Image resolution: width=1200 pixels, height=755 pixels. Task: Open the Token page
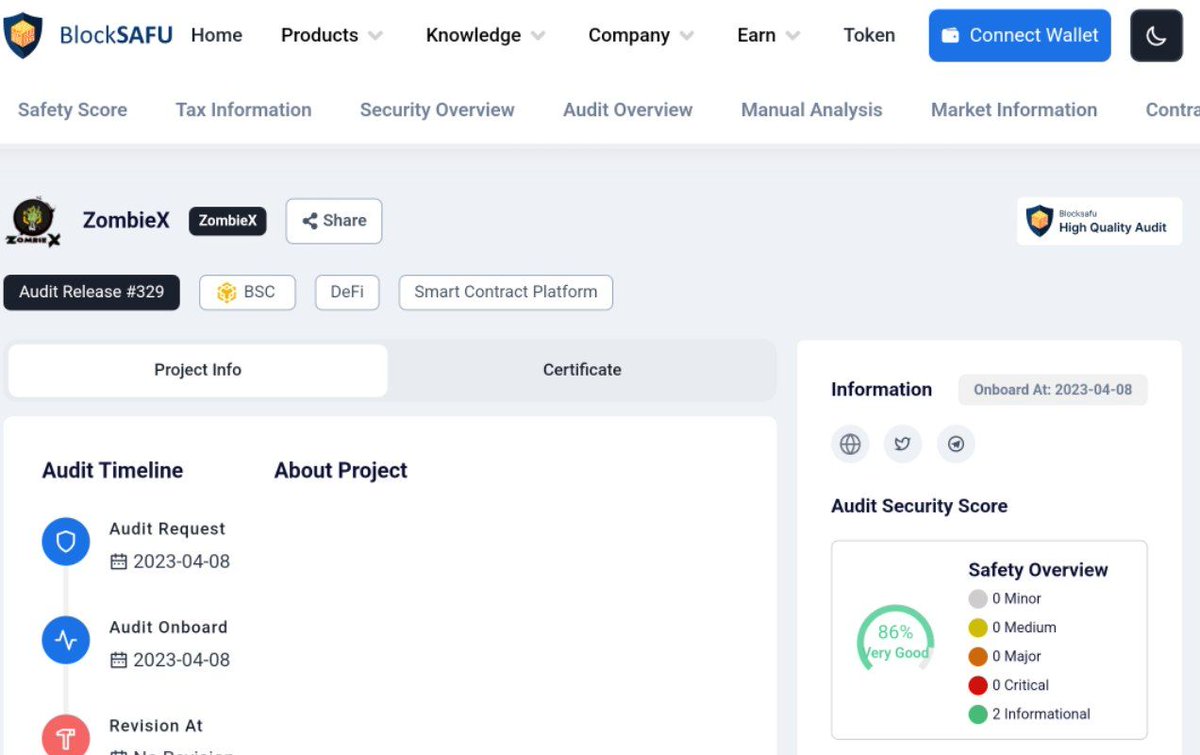869,36
